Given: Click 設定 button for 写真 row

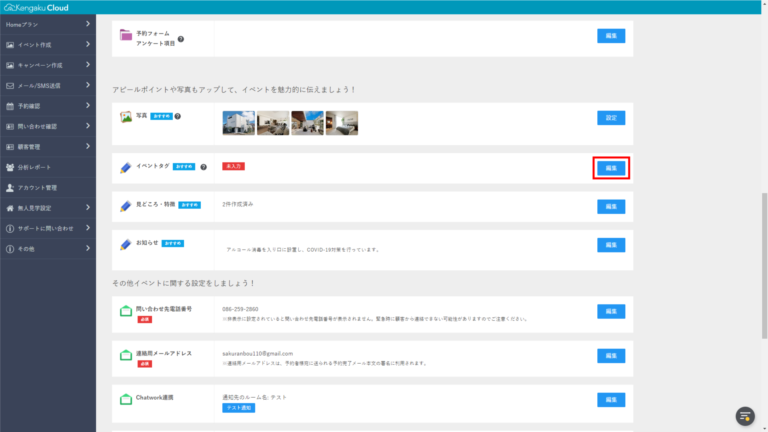Looking at the screenshot, I should (610, 117).
